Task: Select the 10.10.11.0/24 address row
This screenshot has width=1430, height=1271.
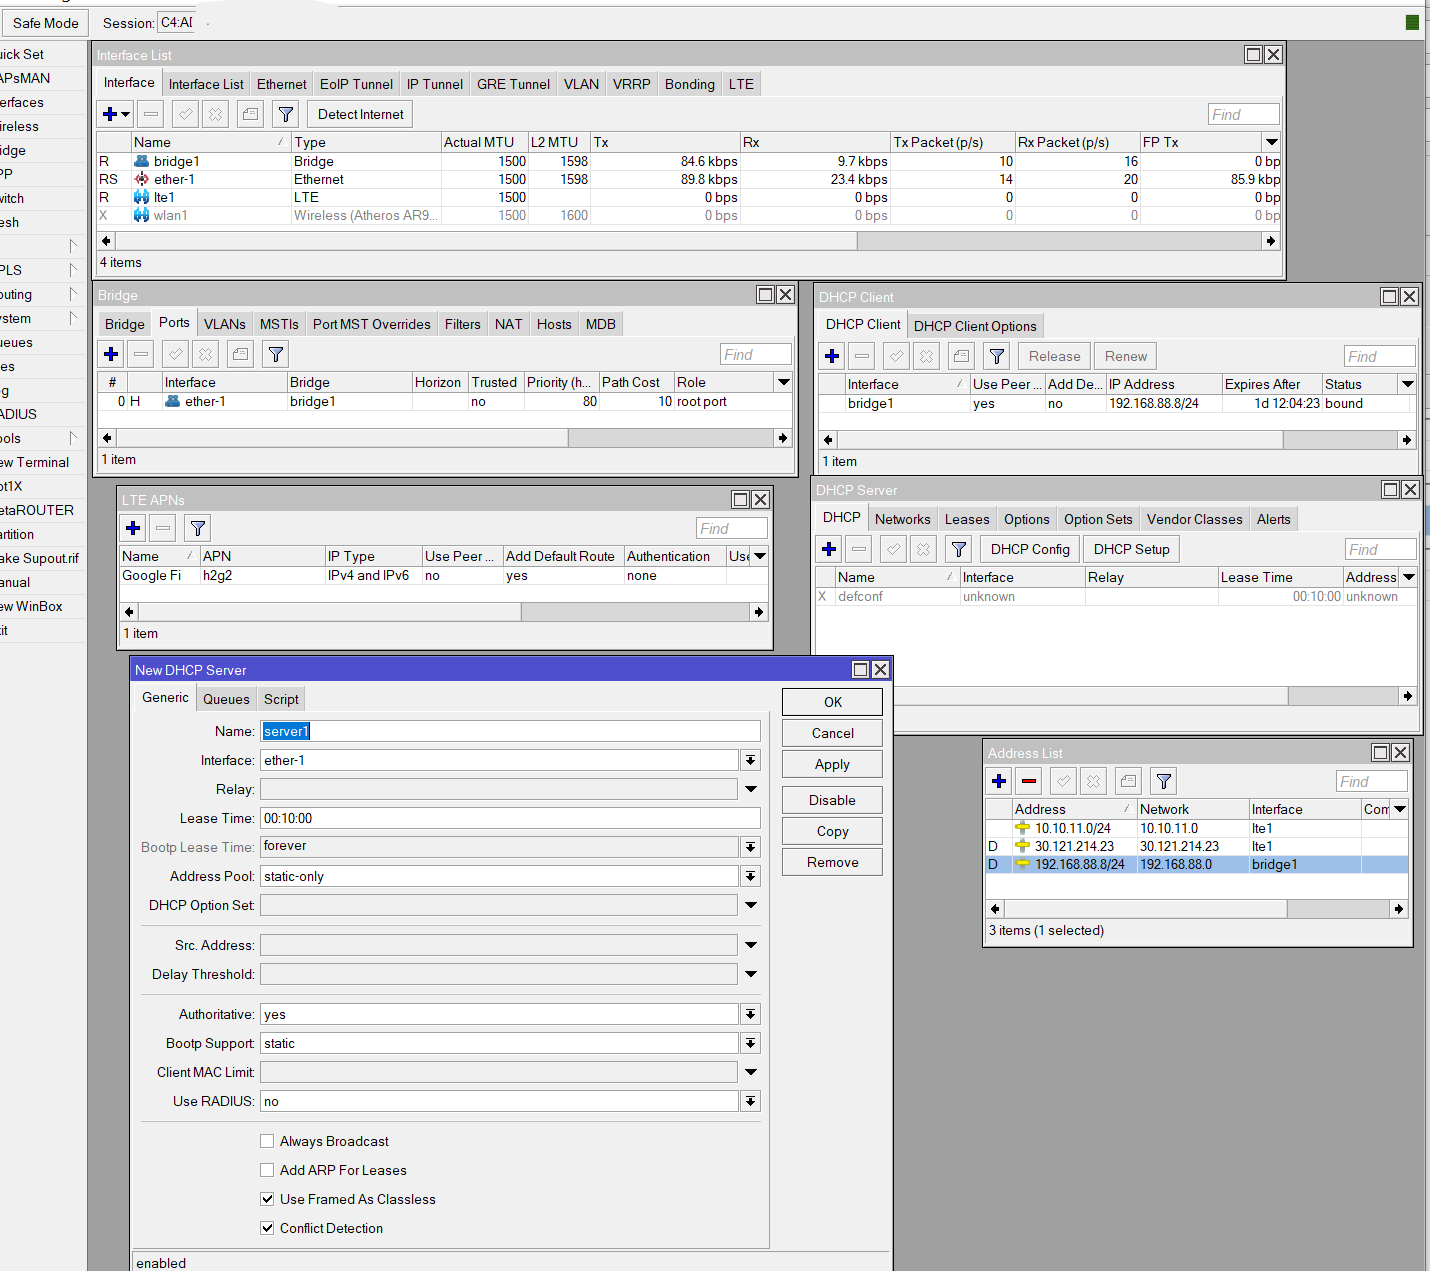Action: pyautogui.click(x=1196, y=828)
